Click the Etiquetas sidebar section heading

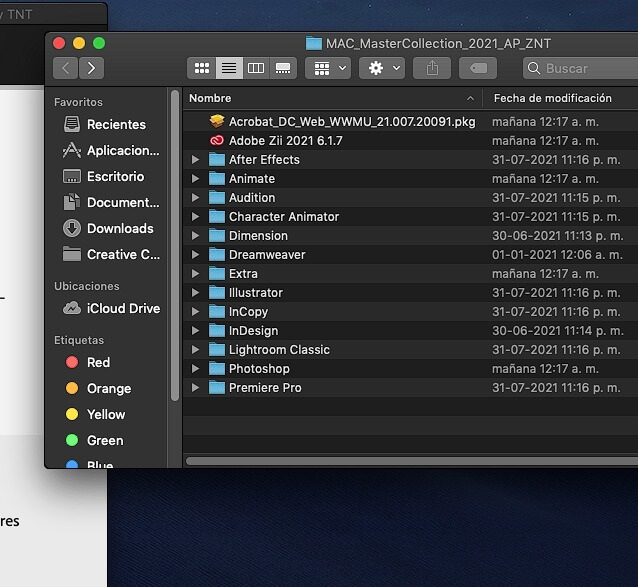point(79,340)
